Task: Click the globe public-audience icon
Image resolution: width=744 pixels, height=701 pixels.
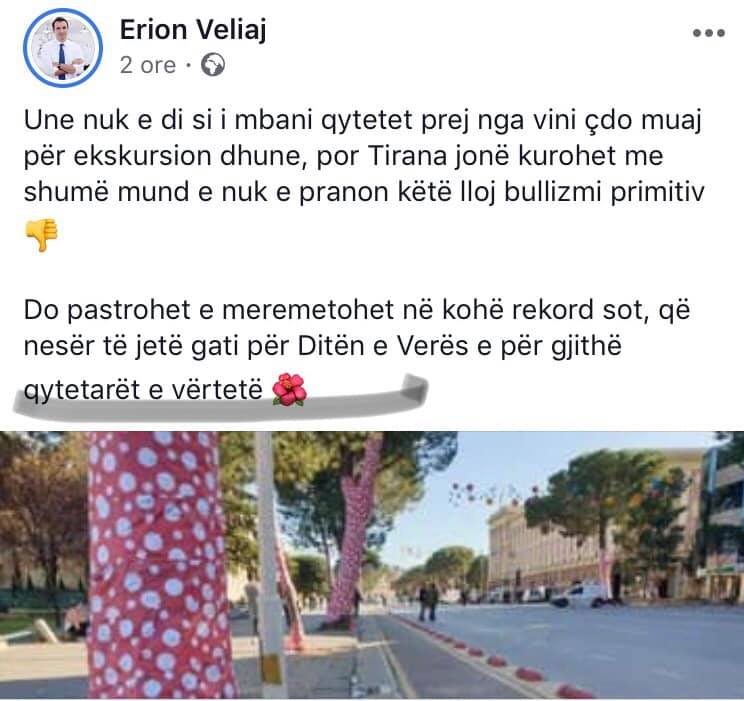Action: click(x=213, y=65)
